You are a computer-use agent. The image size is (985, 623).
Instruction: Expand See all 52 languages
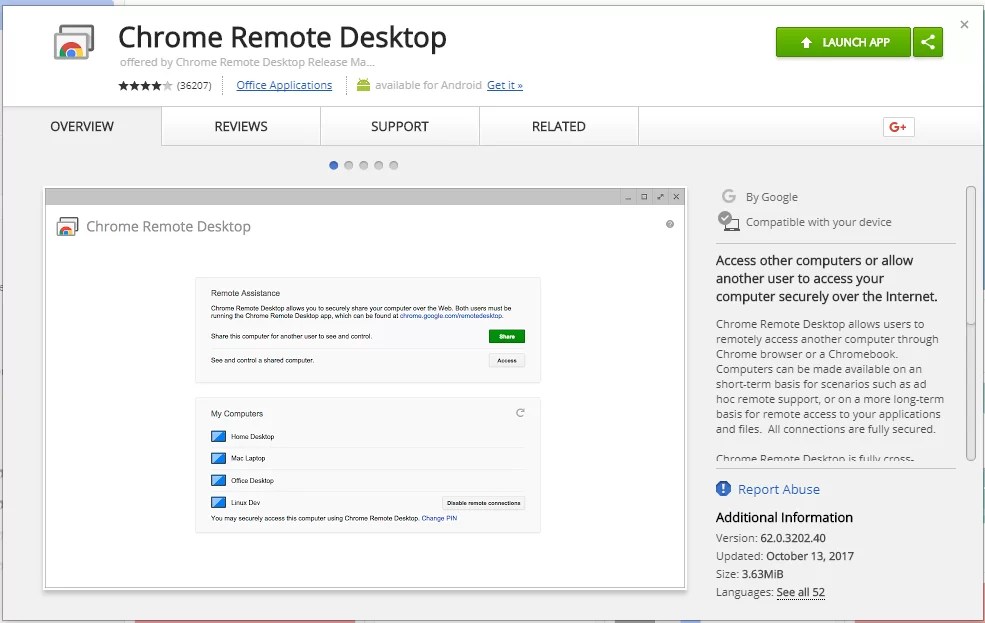click(800, 592)
